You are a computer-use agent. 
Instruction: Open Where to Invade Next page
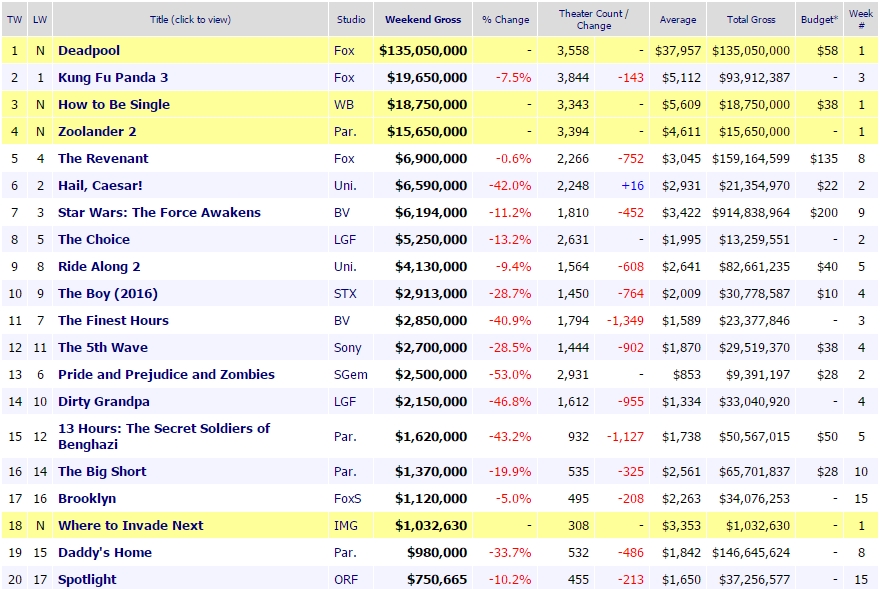pos(131,525)
